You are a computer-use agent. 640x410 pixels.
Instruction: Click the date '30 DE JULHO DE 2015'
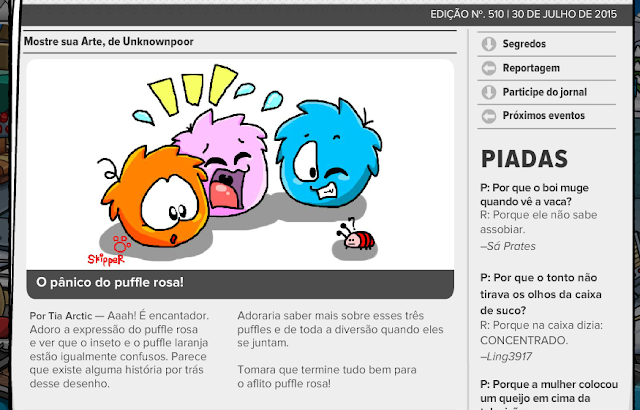(x=564, y=15)
